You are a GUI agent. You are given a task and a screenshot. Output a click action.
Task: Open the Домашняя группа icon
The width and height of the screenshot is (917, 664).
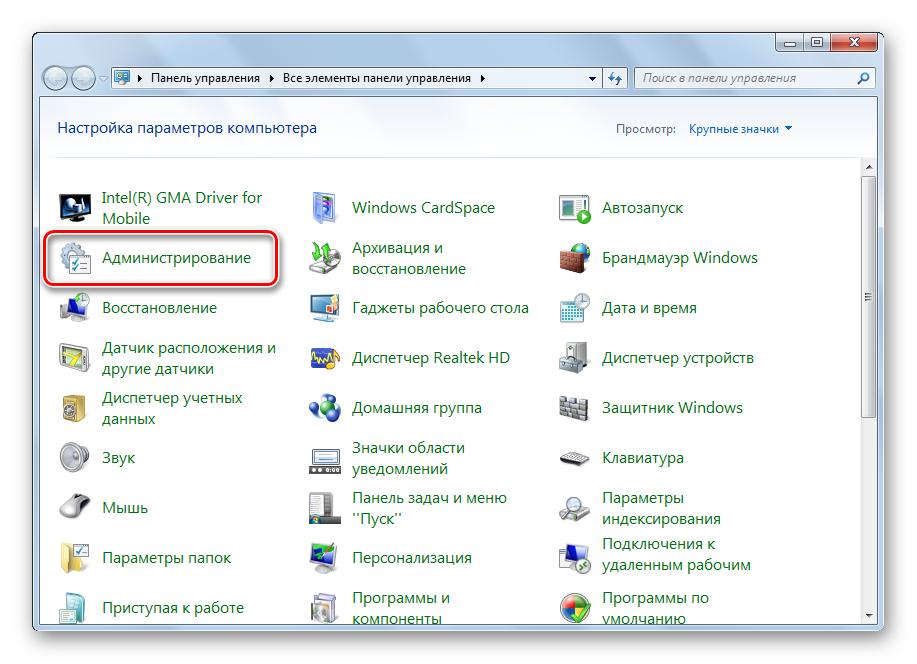click(x=325, y=408)
